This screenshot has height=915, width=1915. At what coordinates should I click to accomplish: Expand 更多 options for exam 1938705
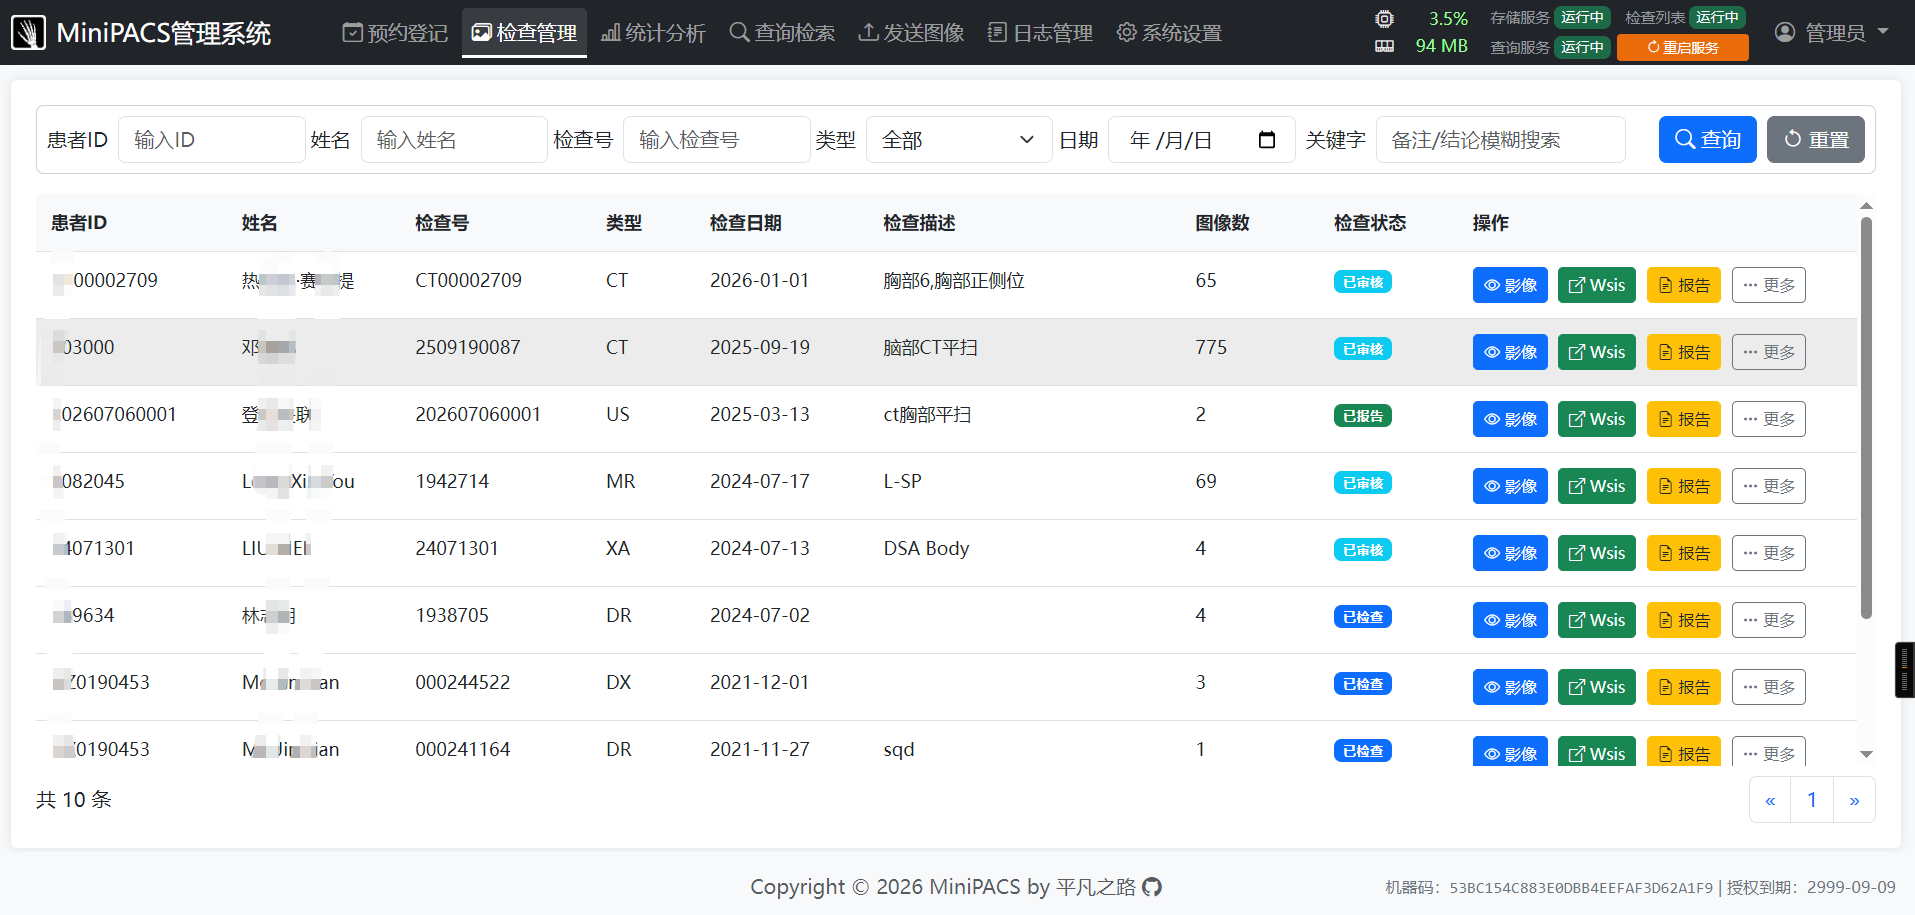click(x=1768, y=620)
